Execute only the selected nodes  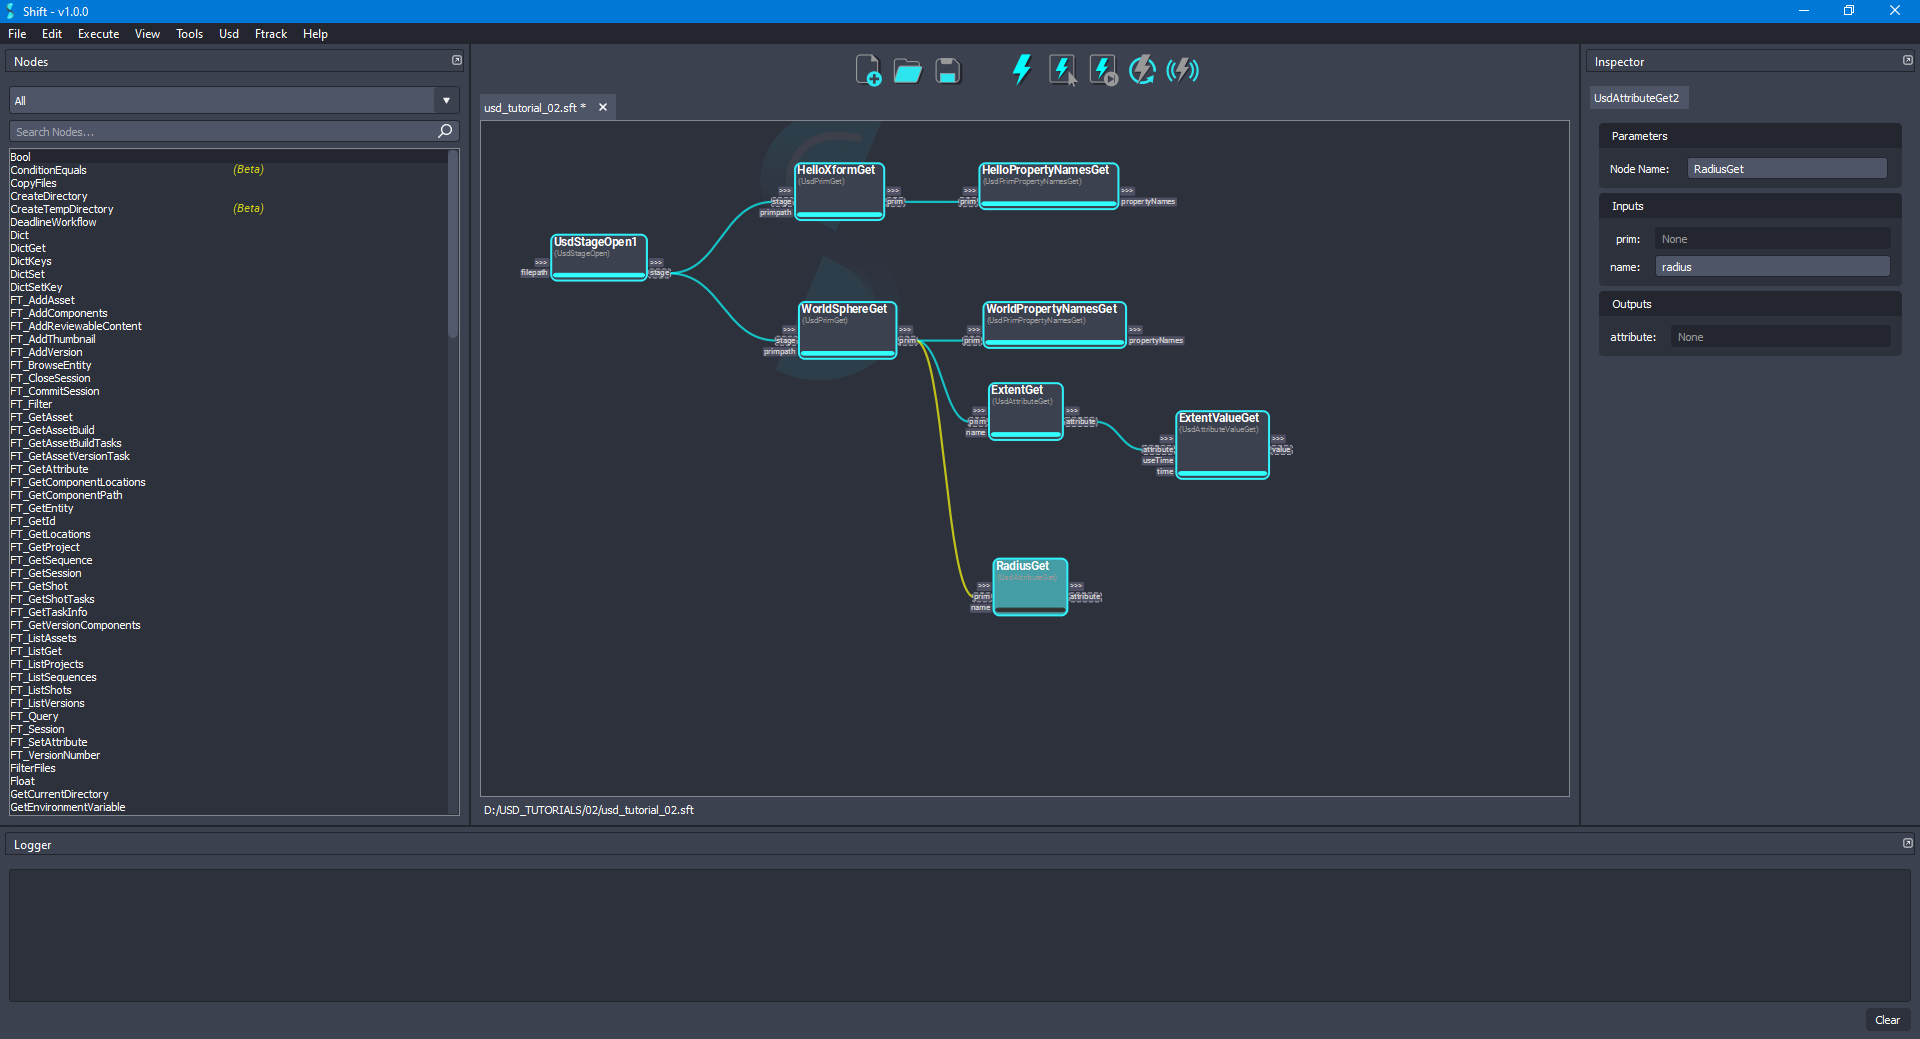point(1061,69)
